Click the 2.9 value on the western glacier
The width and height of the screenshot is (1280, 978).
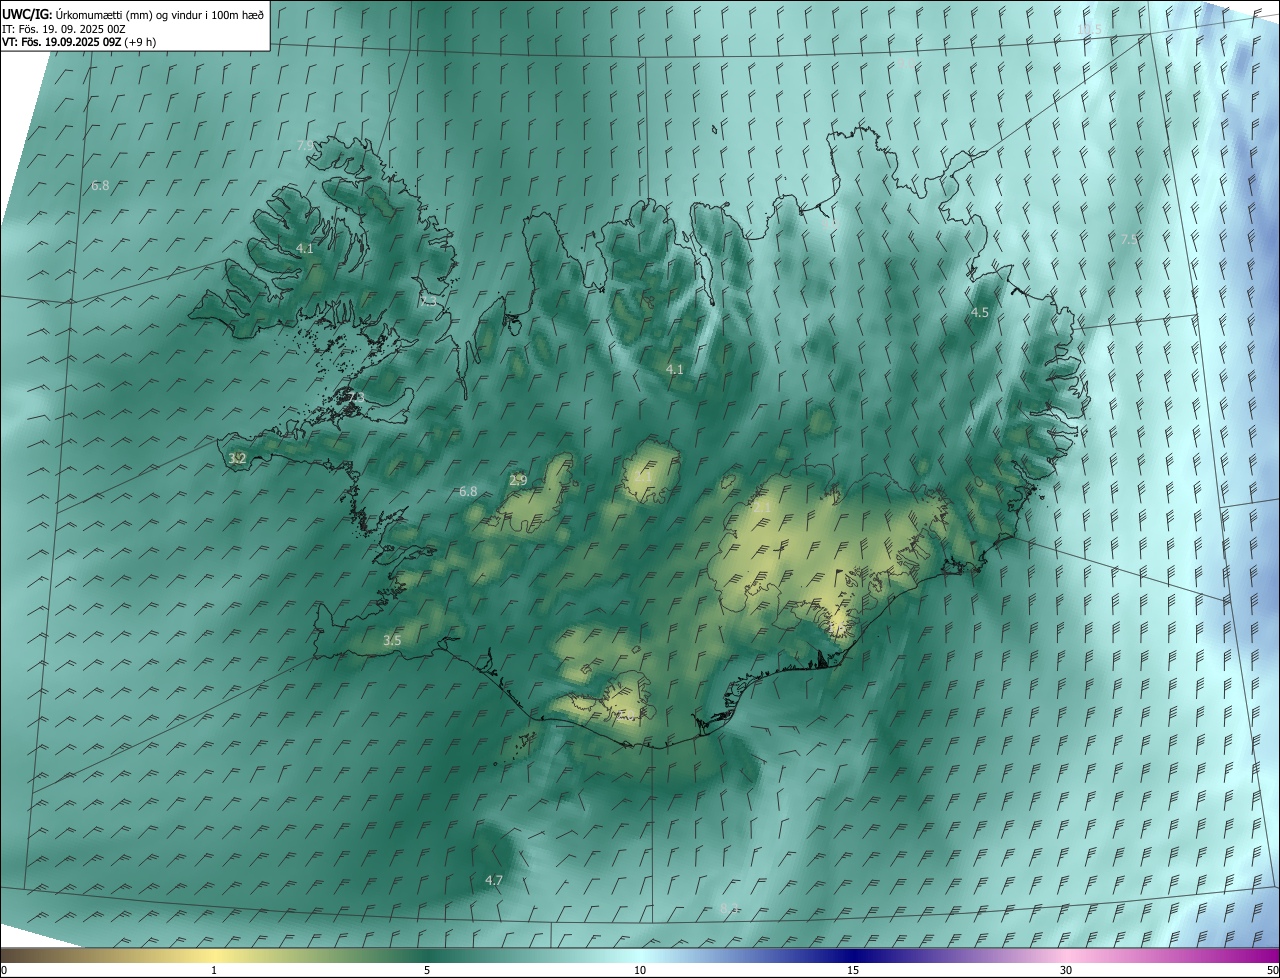518,481
